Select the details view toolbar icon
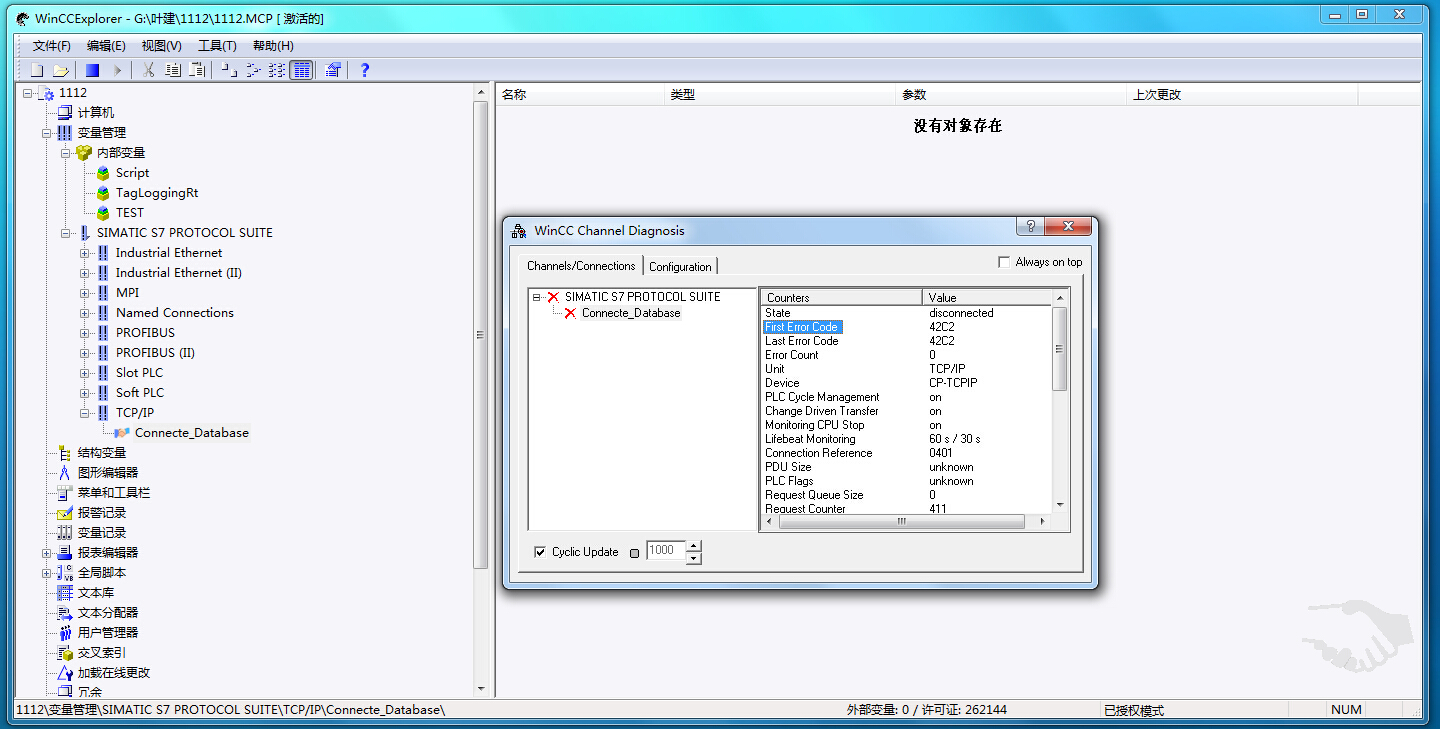 301,70
